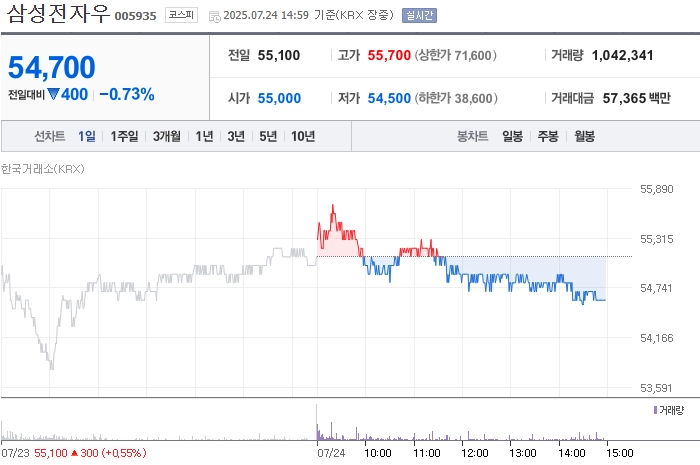Click the 시가 value 55,000
This screenshot has width=700, height=465.
[x=279, y=98]
